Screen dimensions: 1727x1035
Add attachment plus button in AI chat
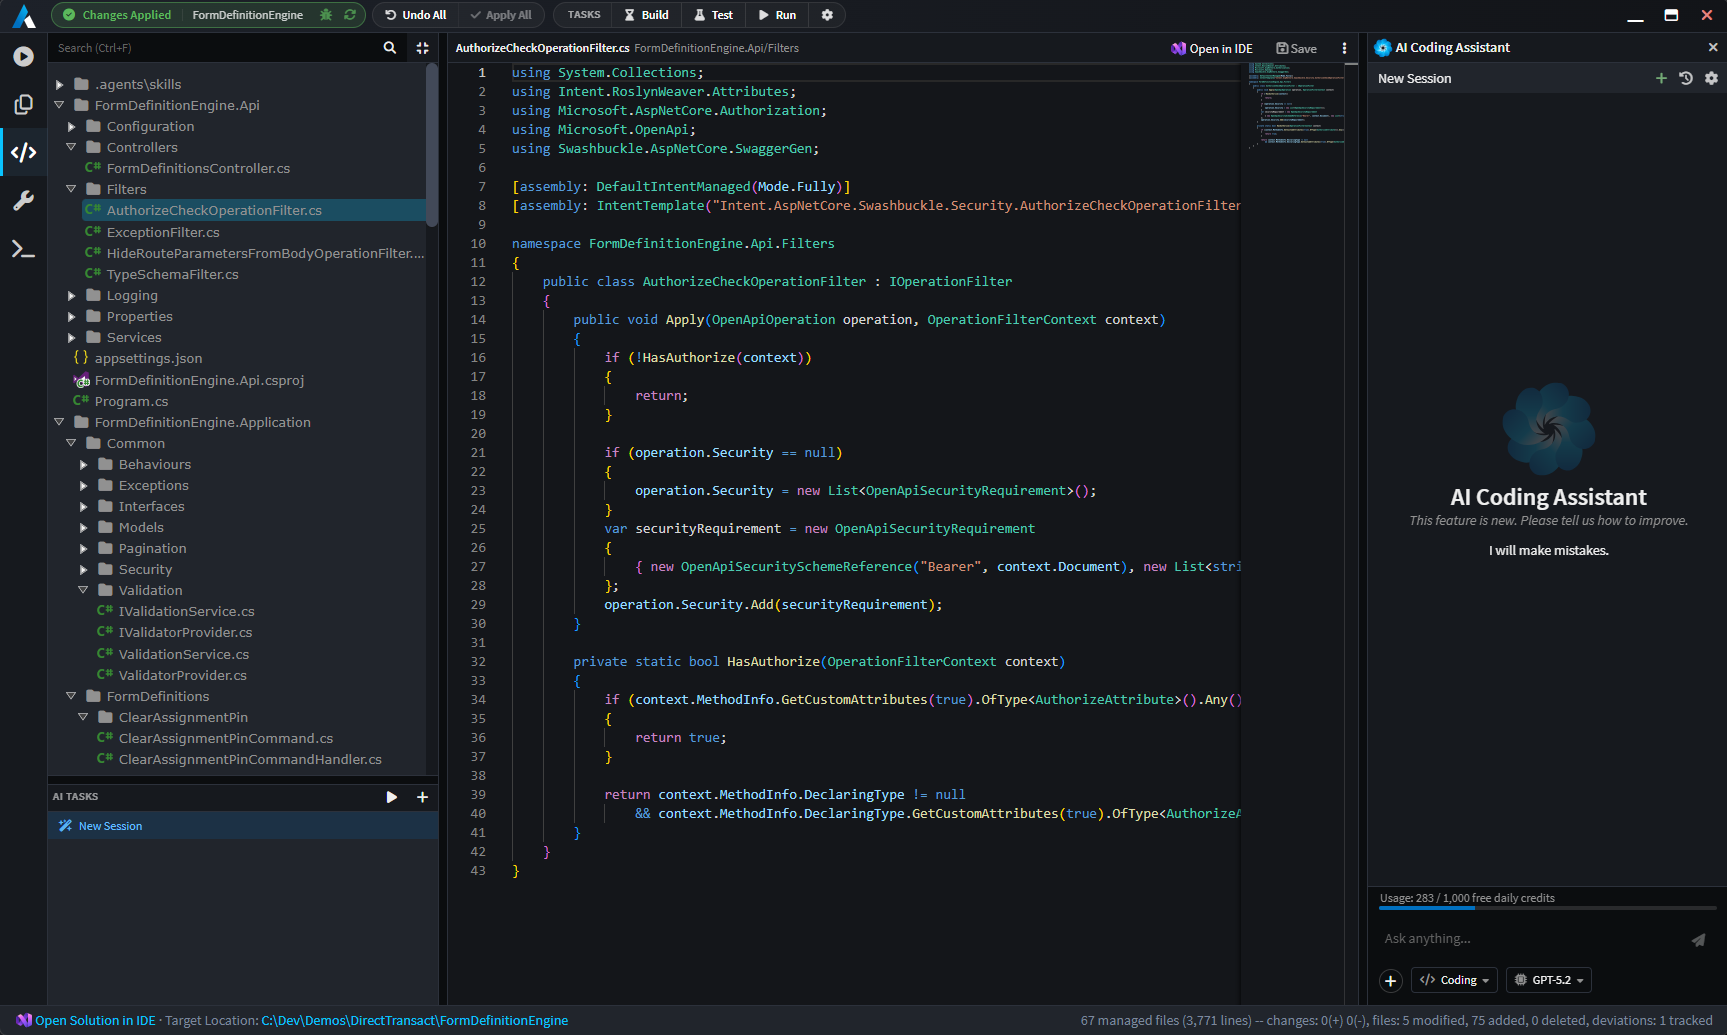pos(1391,980)
